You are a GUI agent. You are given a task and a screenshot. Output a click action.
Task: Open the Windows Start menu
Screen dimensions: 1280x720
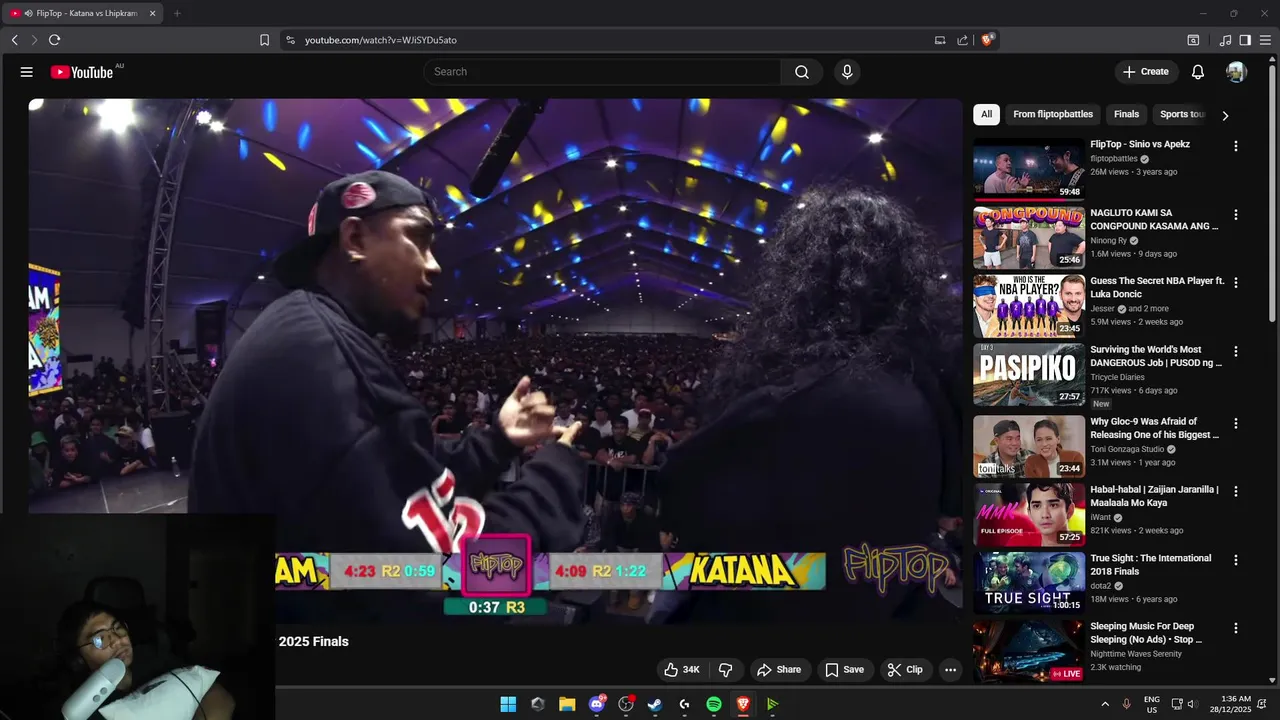pos(508,704)
